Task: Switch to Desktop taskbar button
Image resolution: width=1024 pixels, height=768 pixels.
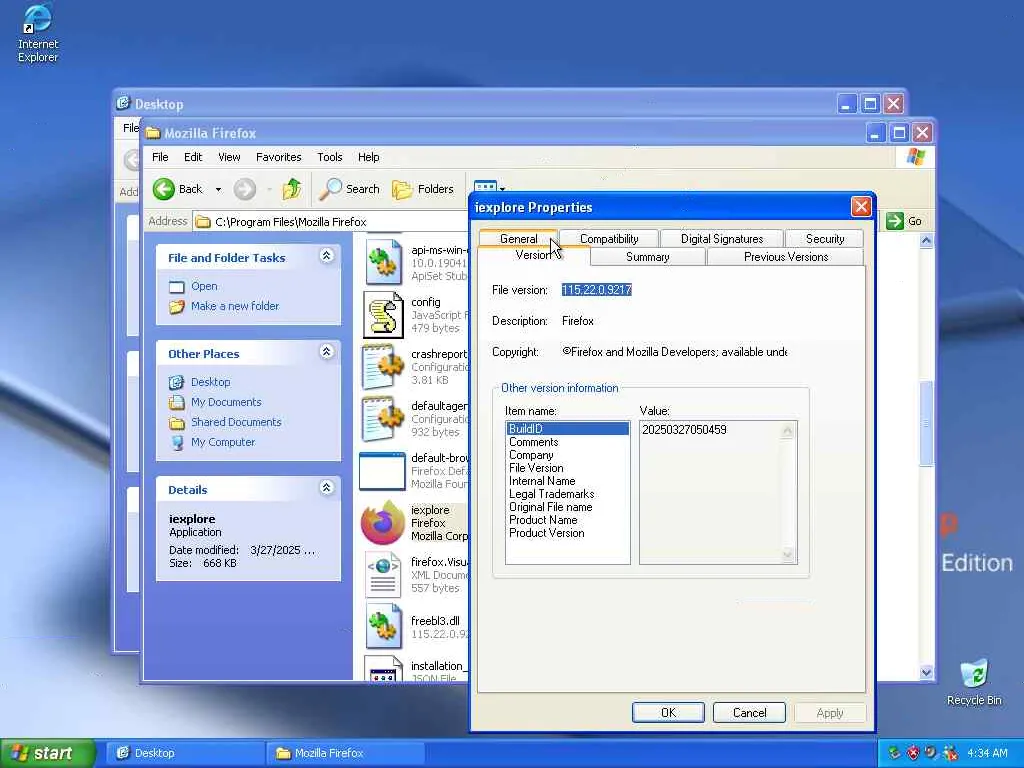Action: click(x=185, y=754)
